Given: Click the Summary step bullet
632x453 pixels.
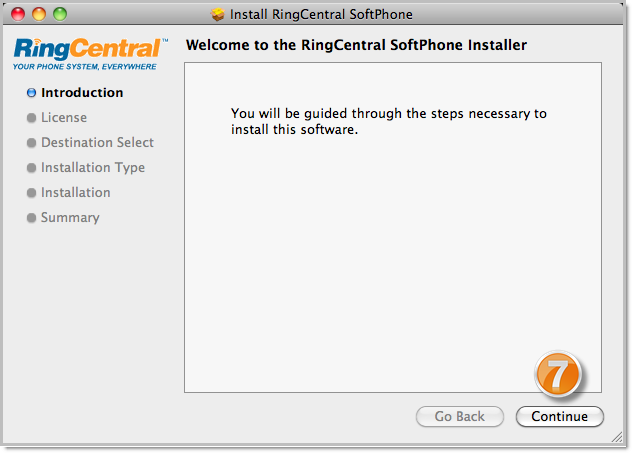Looking at the screenshot, I should pyautogui.click(x=31, y=218).
